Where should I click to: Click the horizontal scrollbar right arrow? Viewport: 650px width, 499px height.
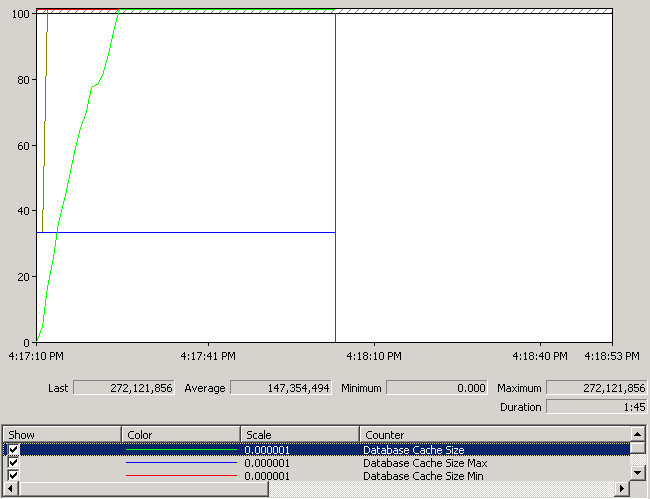[x=622, y=489]
